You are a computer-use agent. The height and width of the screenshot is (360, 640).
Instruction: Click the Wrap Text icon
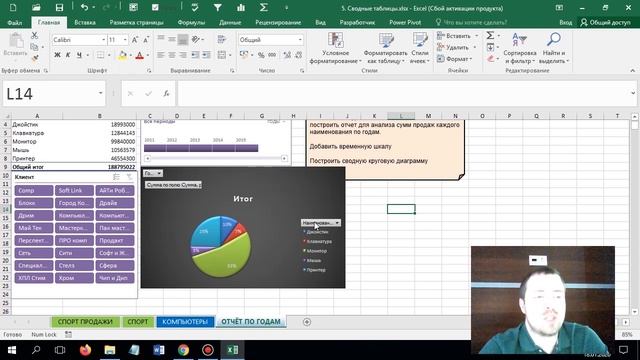222,40
